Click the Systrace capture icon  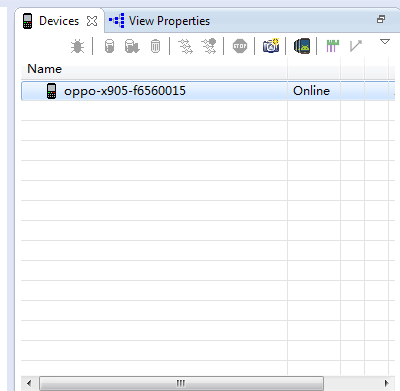[332, 46]
